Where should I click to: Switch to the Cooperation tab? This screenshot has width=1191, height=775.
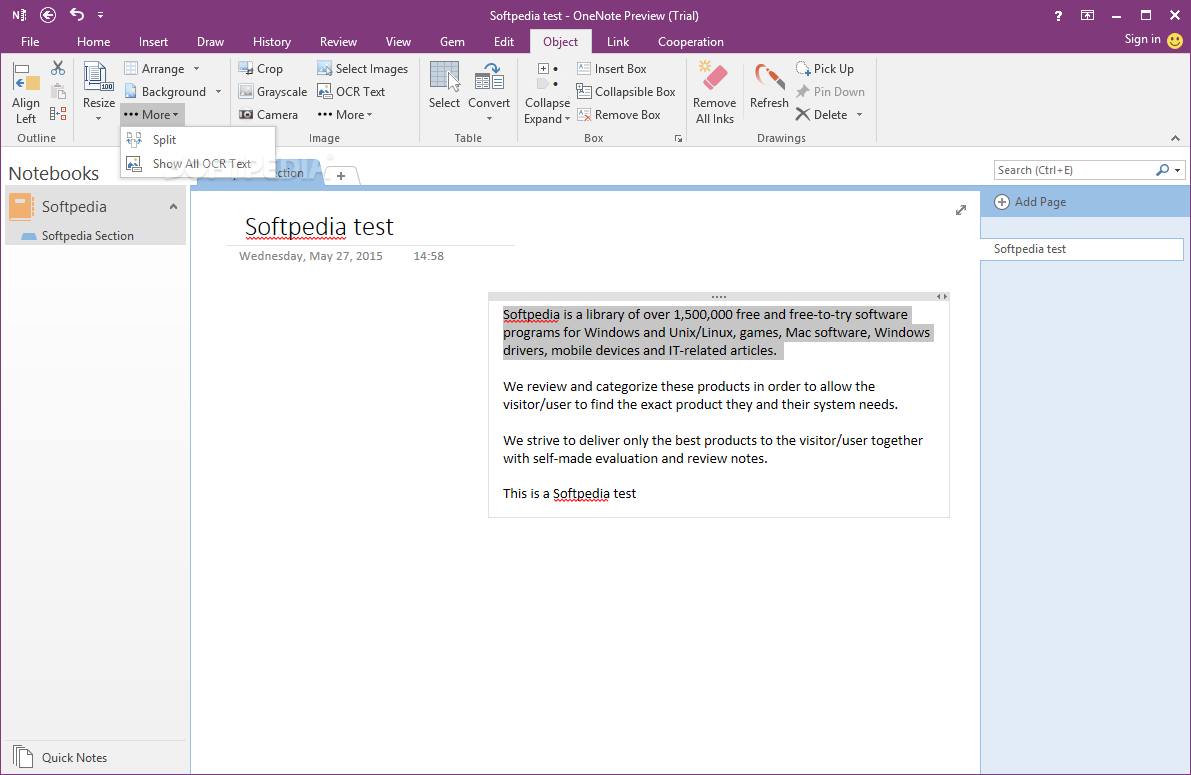pyautogui.click(x=690, y=42)
